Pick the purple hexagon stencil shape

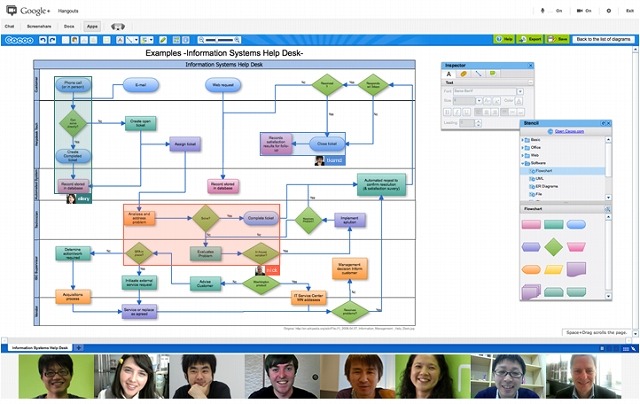point(531,247)
